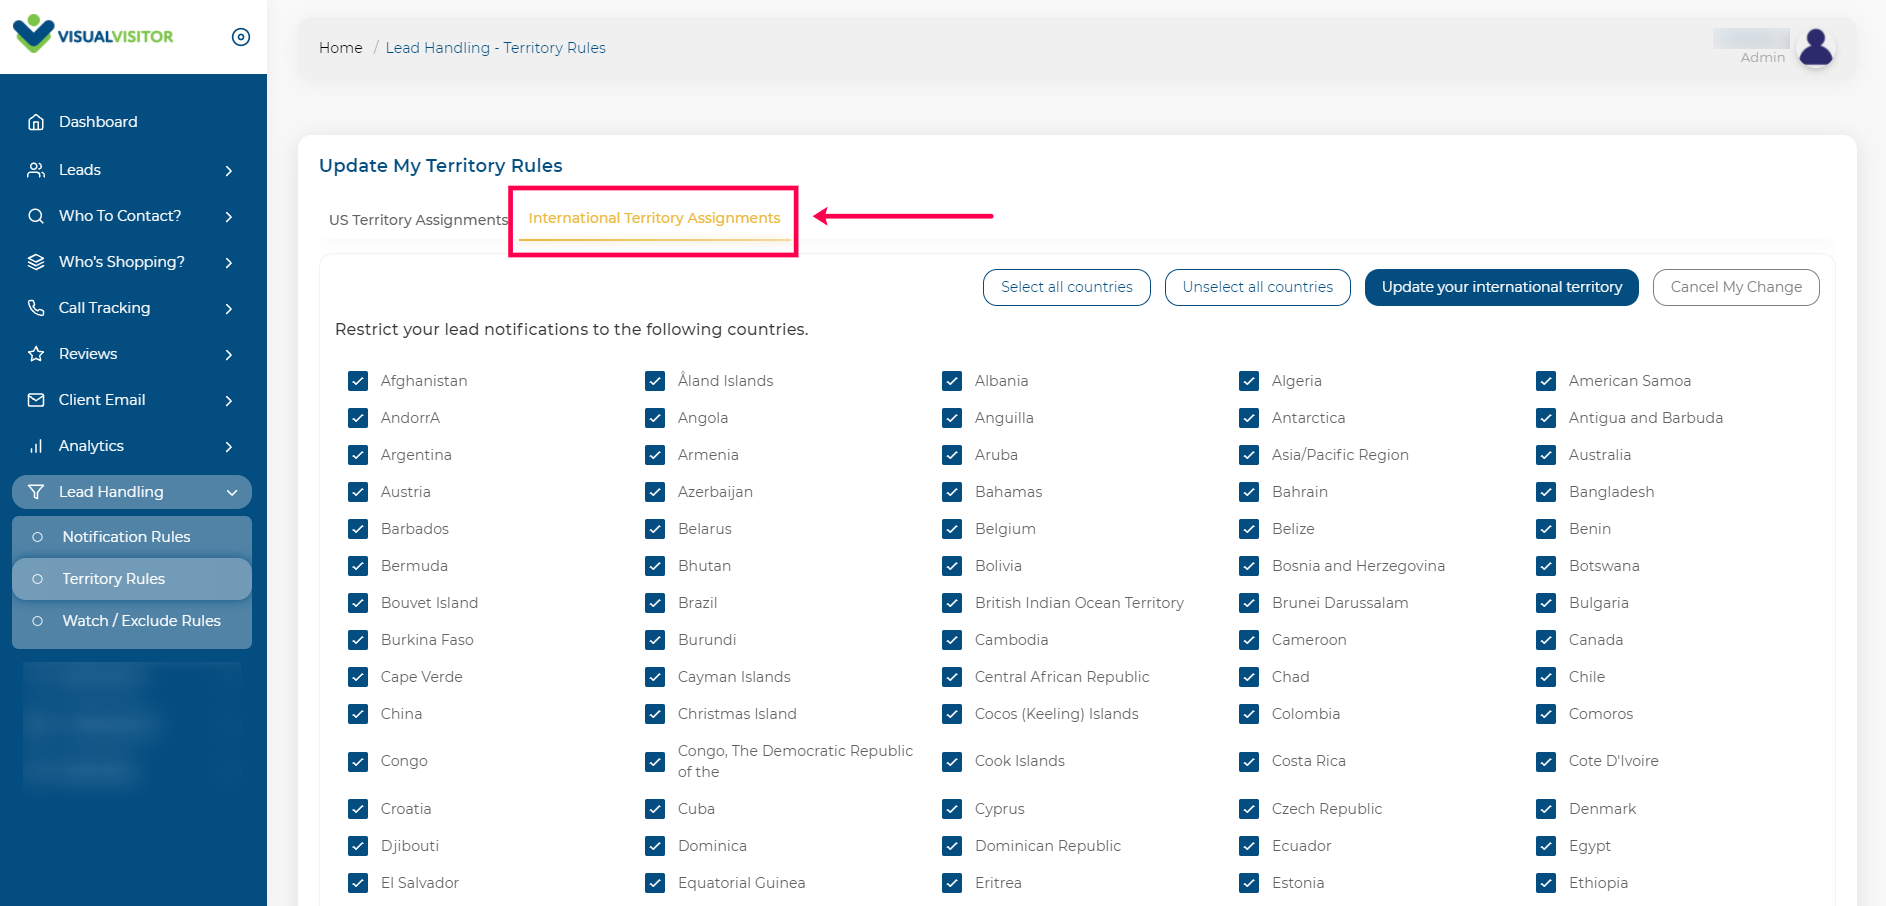Click Update your international territory button
Screen dimensions: 1886x906
pyautogui.click(x=1502, y=287)
